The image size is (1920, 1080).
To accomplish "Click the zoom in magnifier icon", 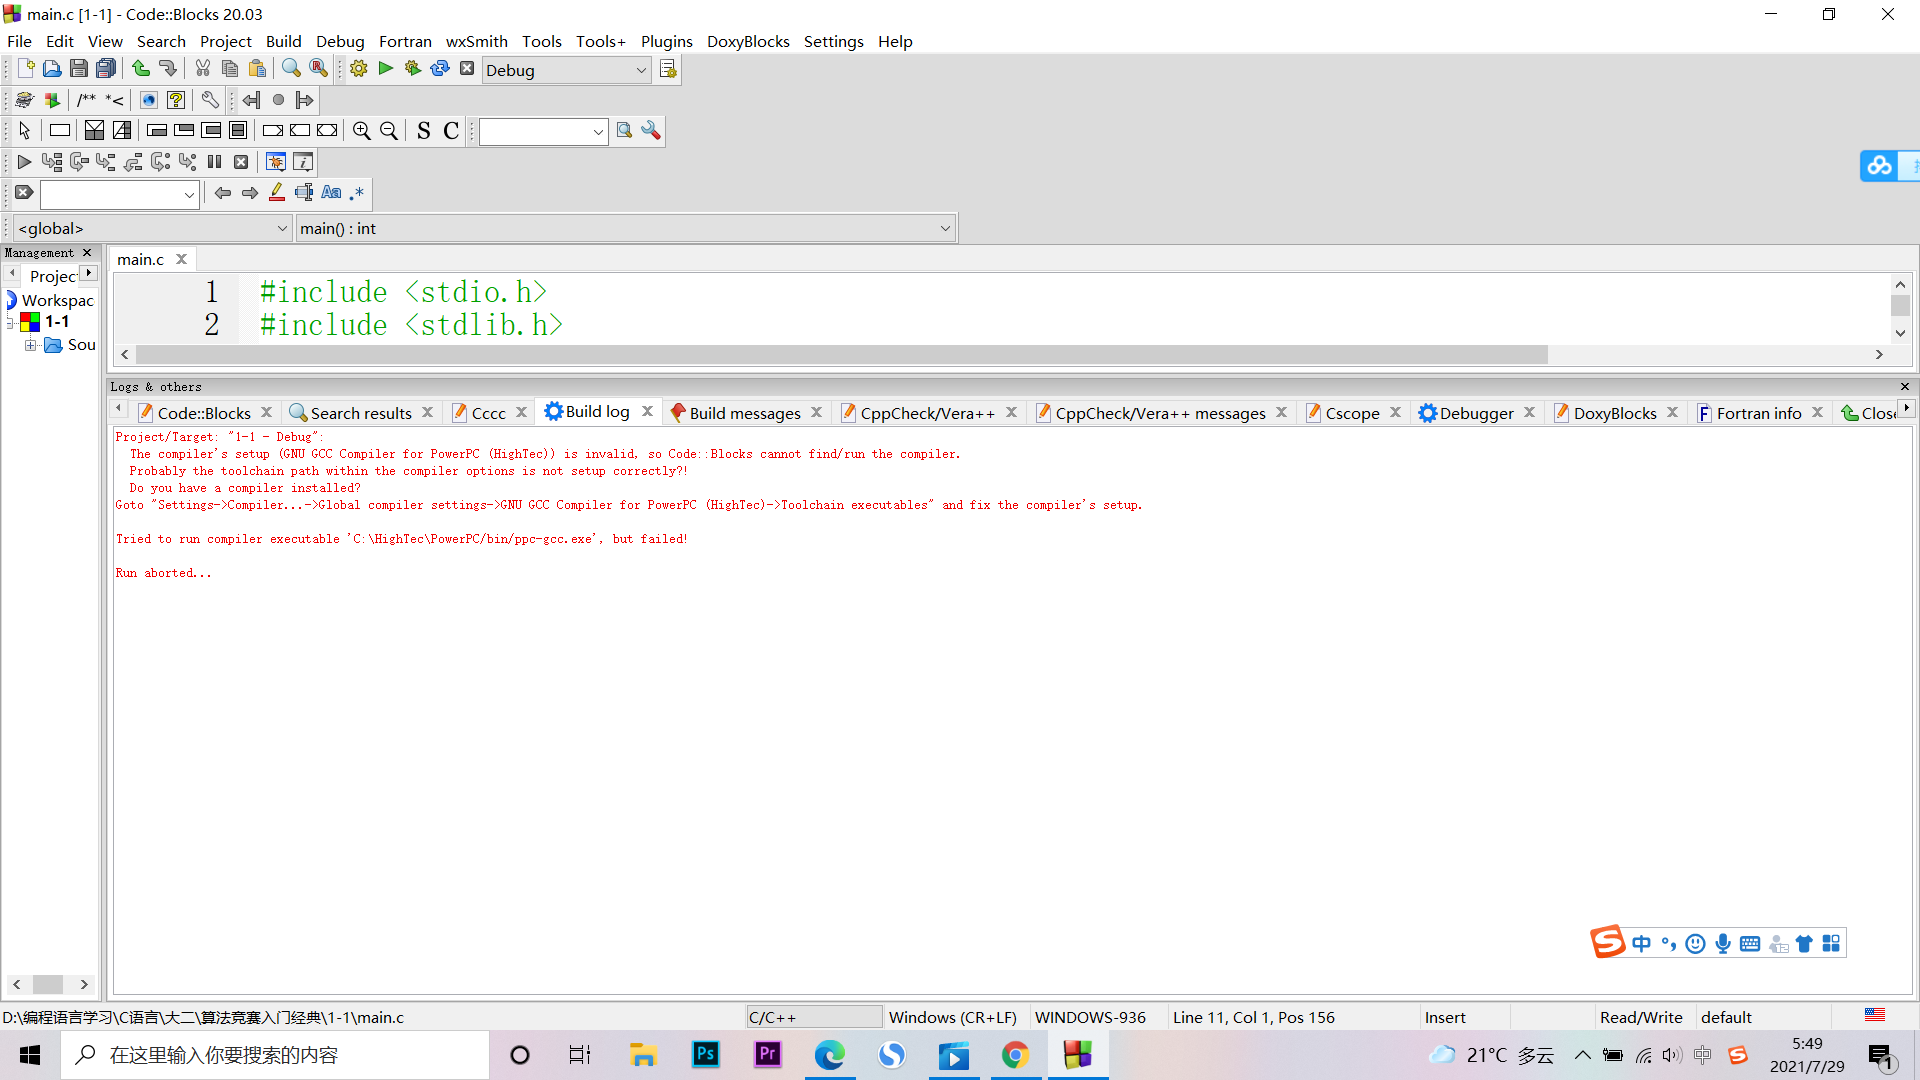I will 362,131.
